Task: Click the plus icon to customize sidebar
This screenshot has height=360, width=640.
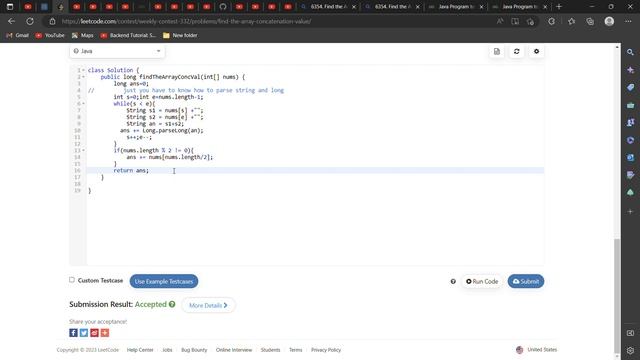Action: tap(630, 211)
